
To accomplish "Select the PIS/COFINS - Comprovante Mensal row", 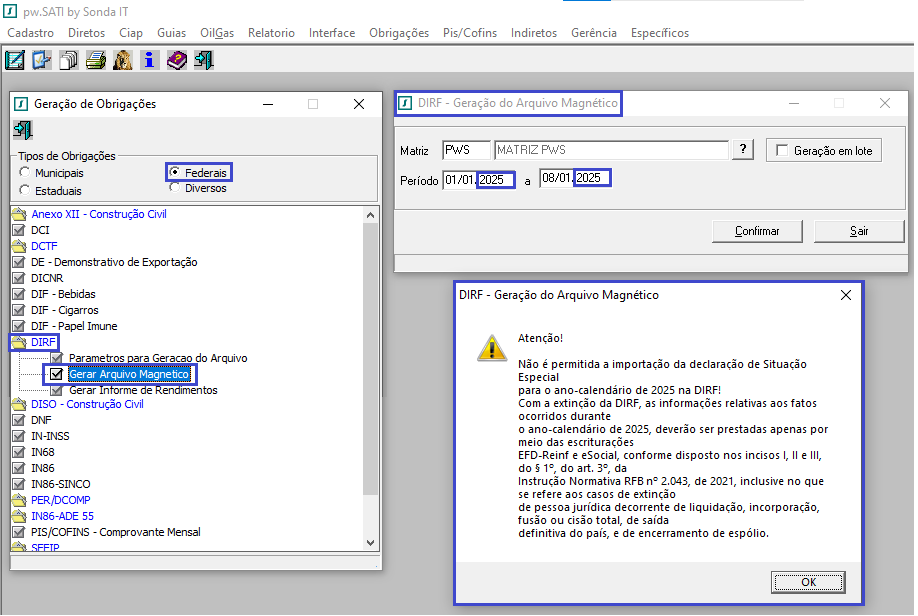I will pyautogui.click(x=115, y=532).
